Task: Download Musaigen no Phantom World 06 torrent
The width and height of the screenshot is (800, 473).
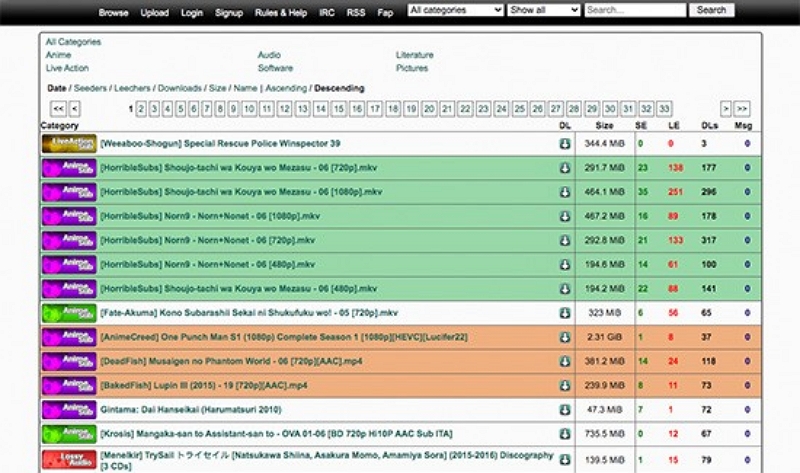Action: click(564, 361)
